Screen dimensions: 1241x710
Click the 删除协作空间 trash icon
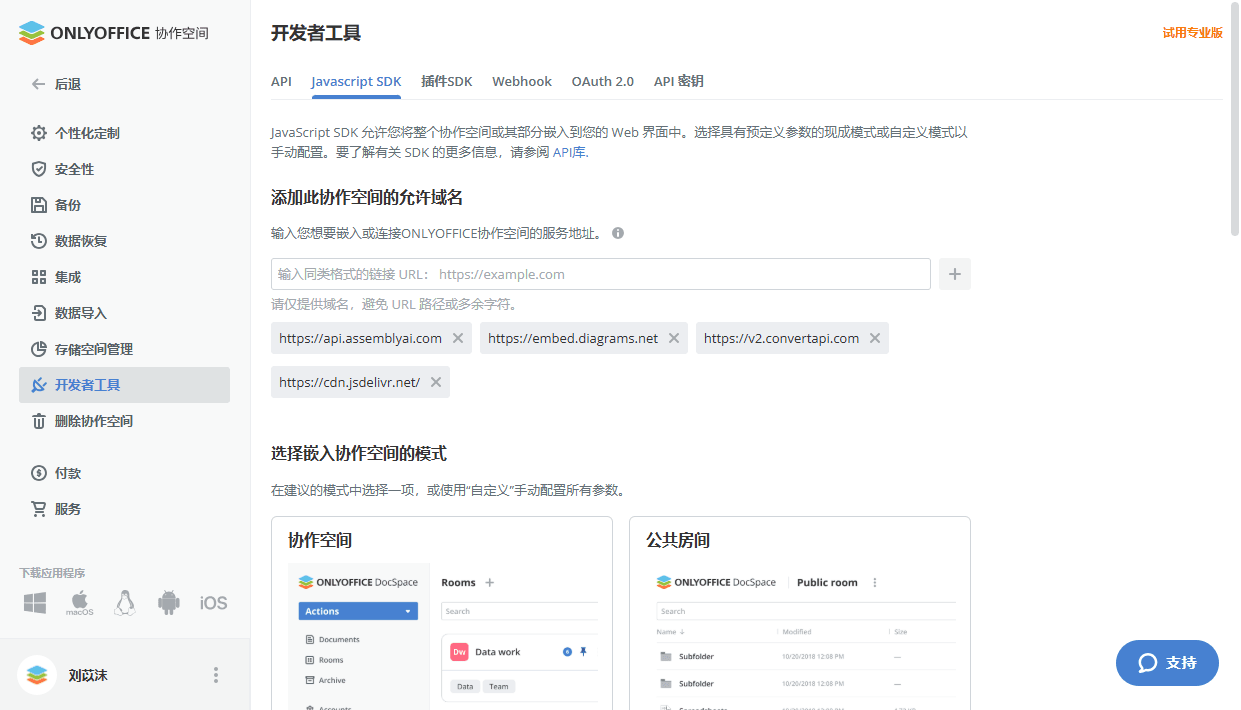[39, 421]
